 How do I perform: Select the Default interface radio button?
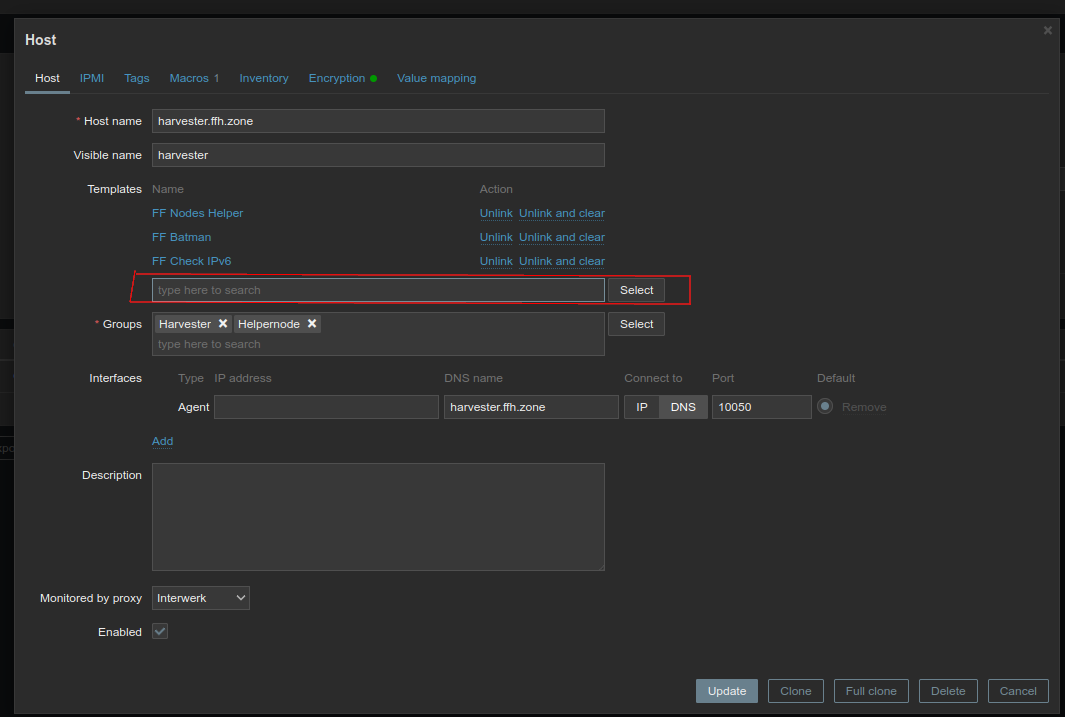(x=825, y=407)
